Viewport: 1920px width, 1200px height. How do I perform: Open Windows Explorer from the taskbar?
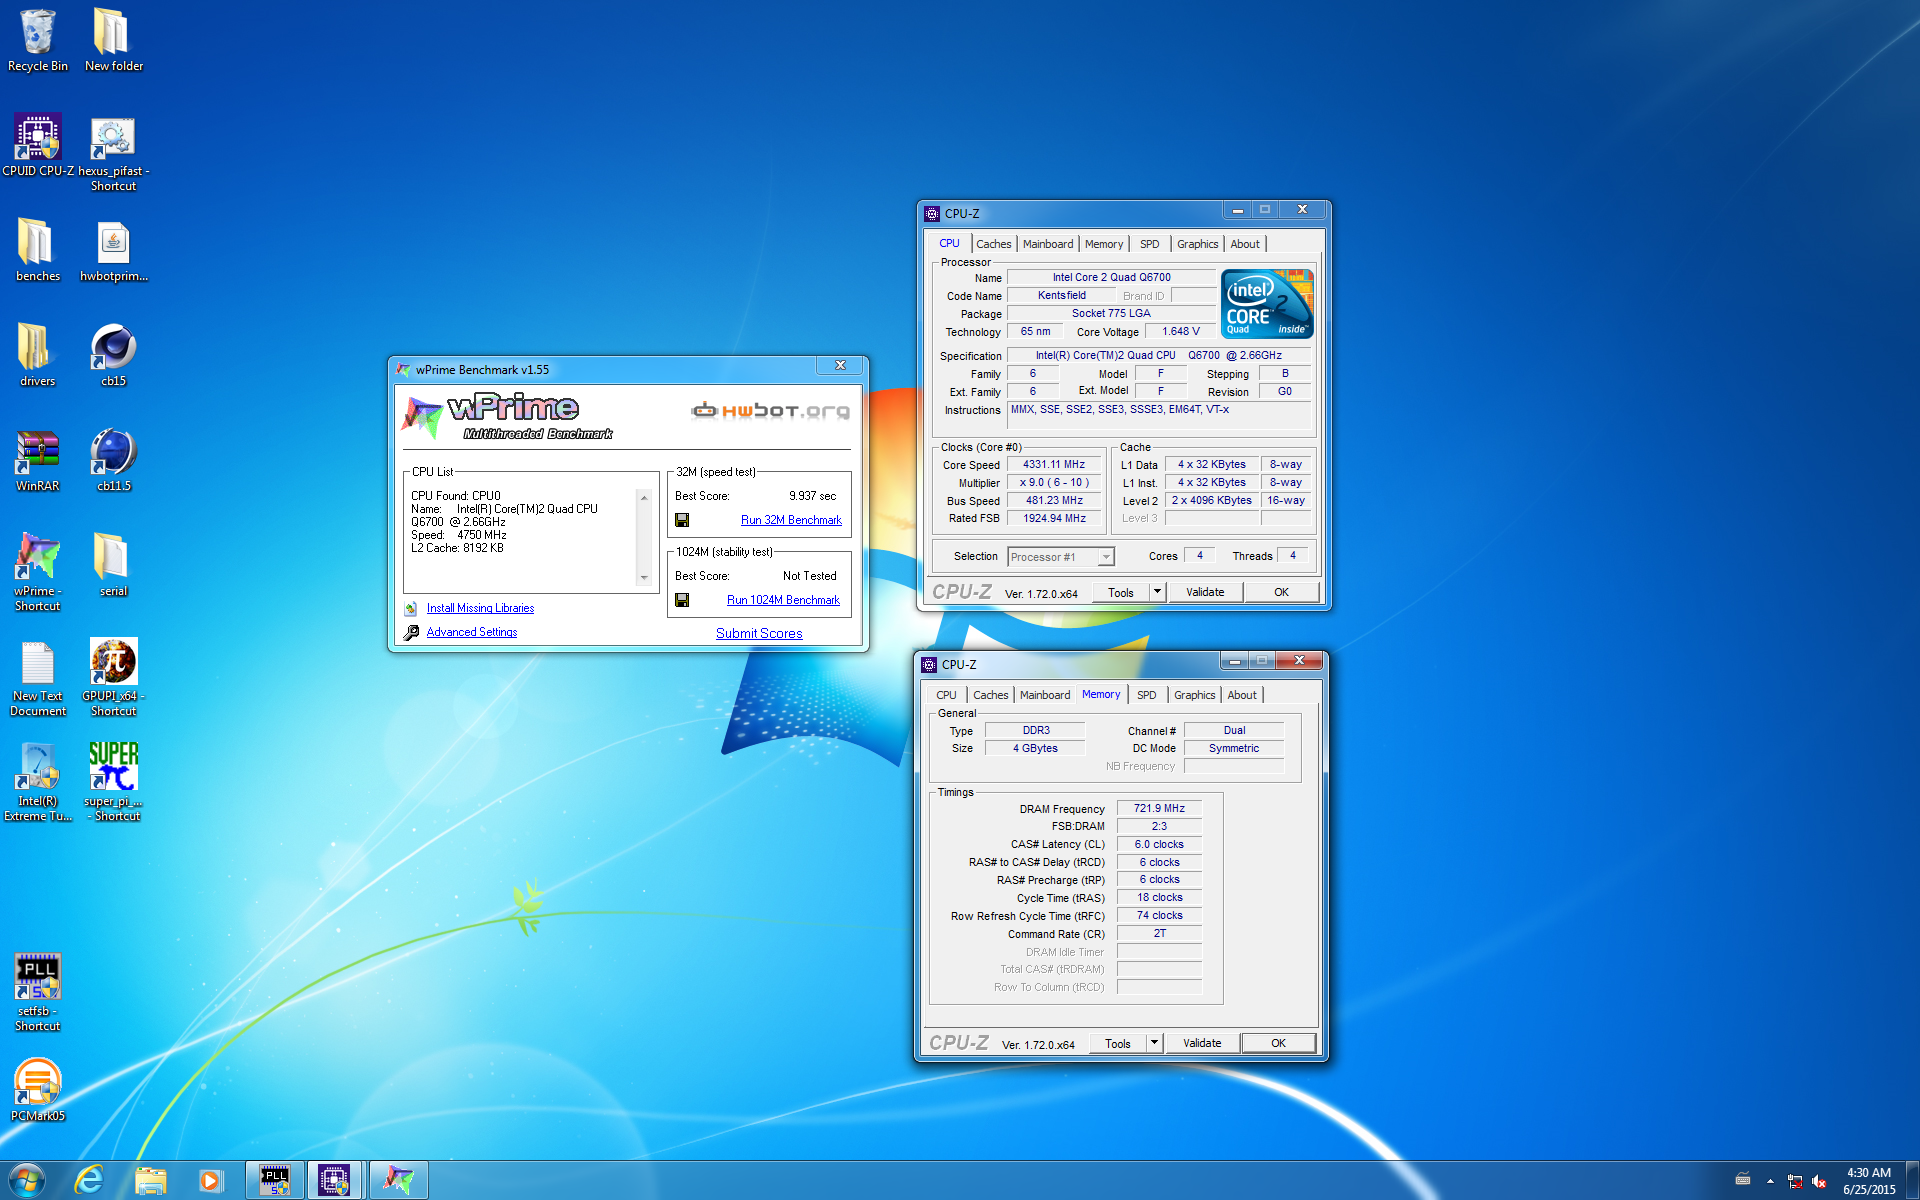tap(151, 1181)
